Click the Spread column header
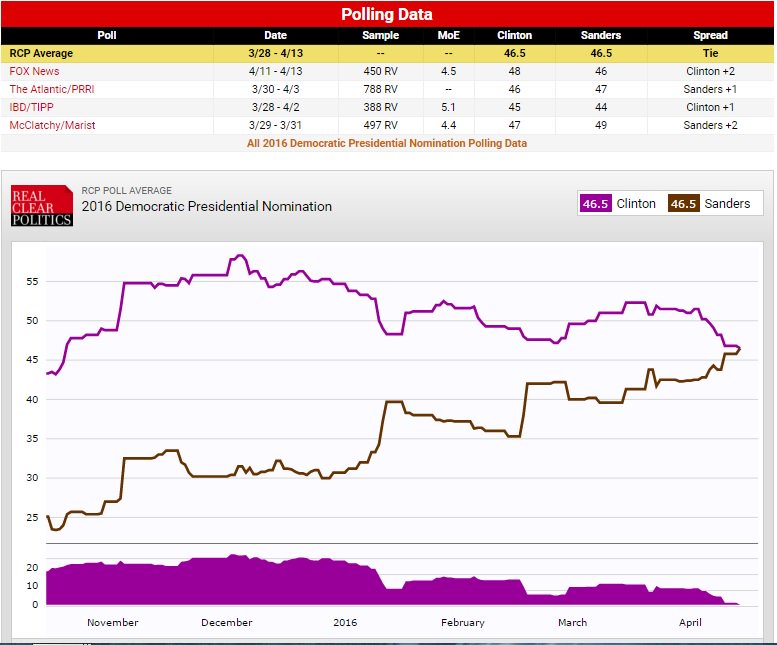 (x=710, y=35)
